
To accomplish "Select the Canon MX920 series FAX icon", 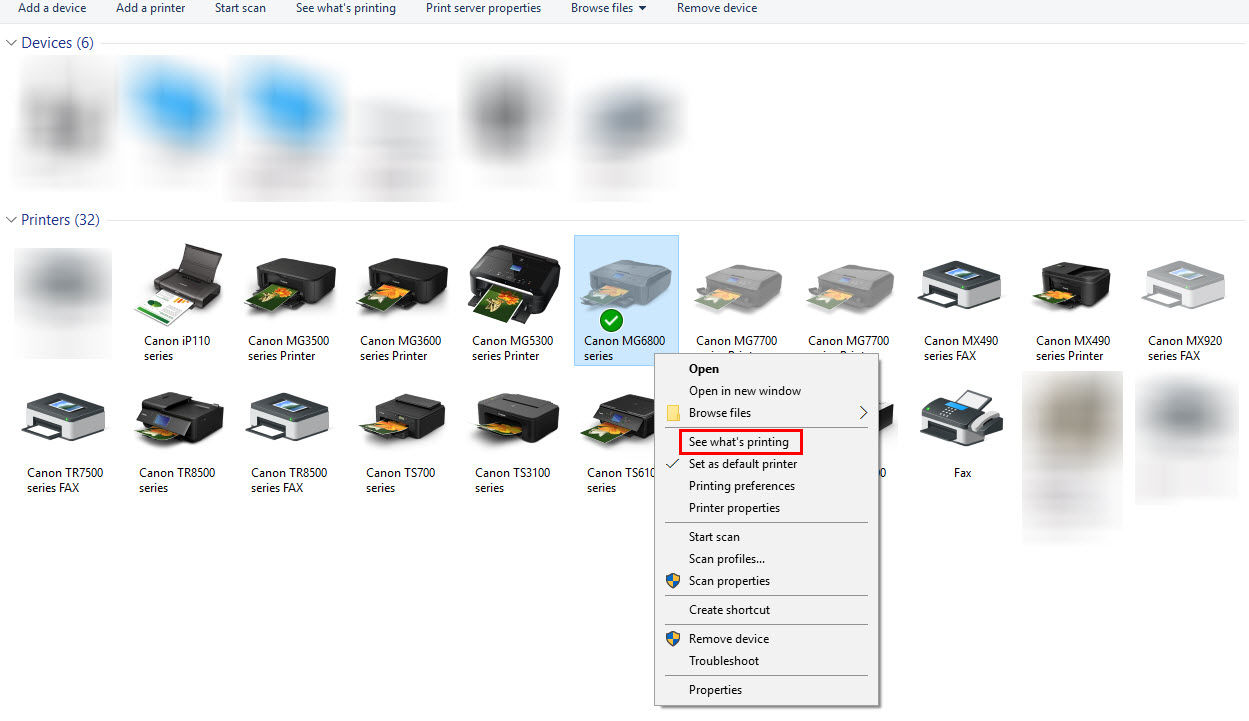I will 1183,283.
